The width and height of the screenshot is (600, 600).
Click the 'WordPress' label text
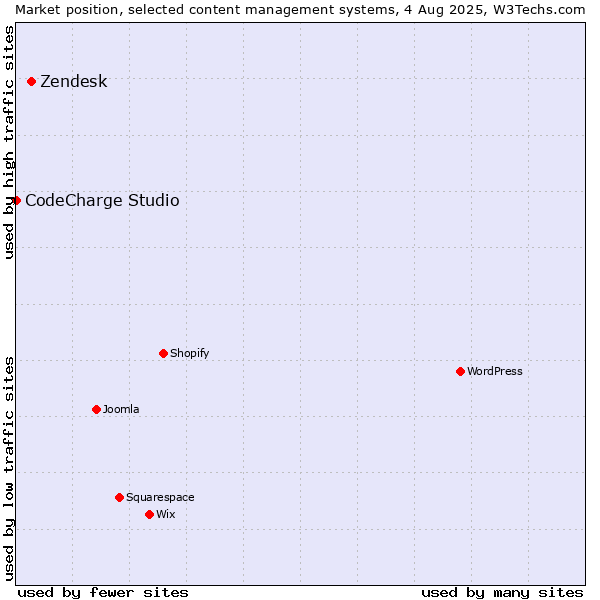(495, 371)
